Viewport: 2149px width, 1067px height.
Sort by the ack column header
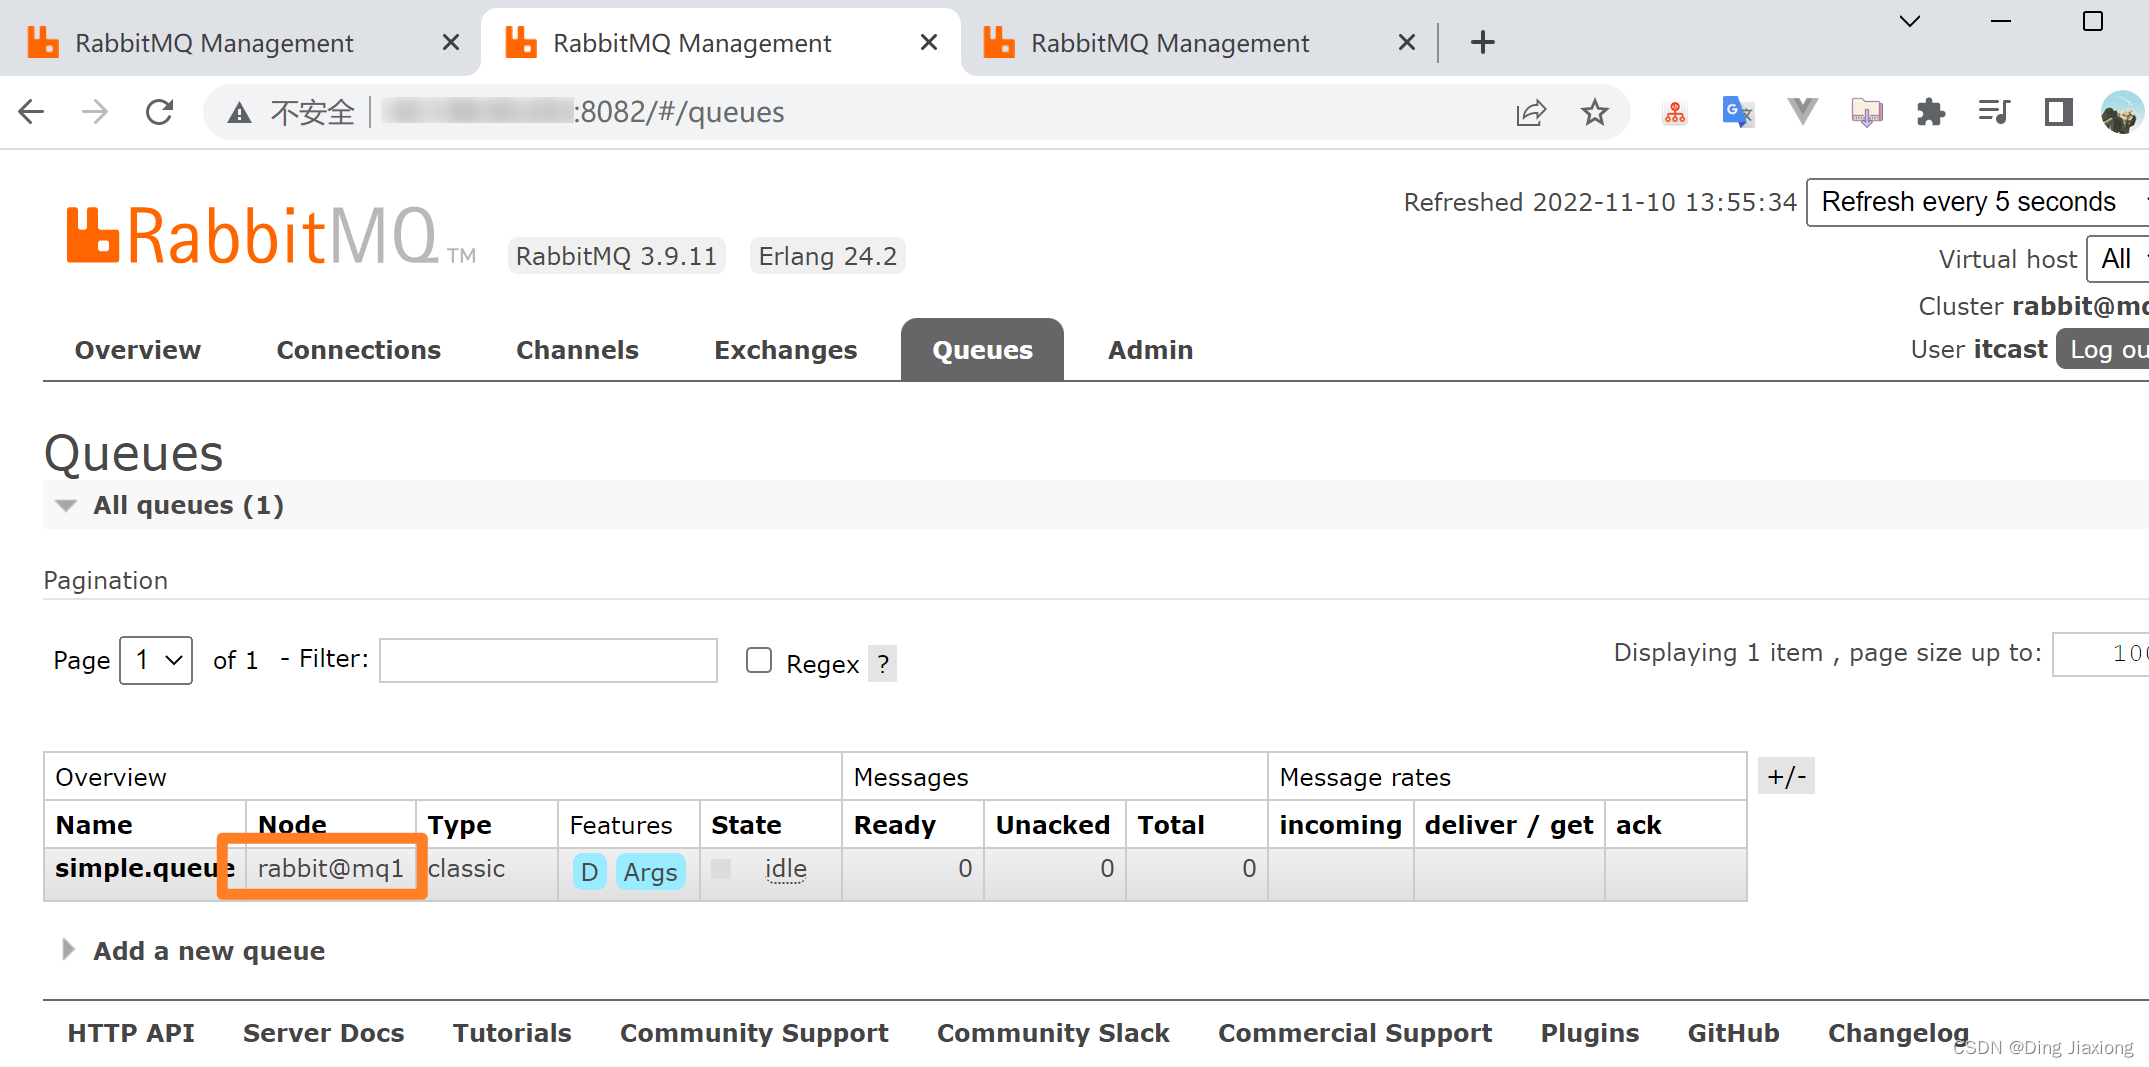coord(1639,825)
